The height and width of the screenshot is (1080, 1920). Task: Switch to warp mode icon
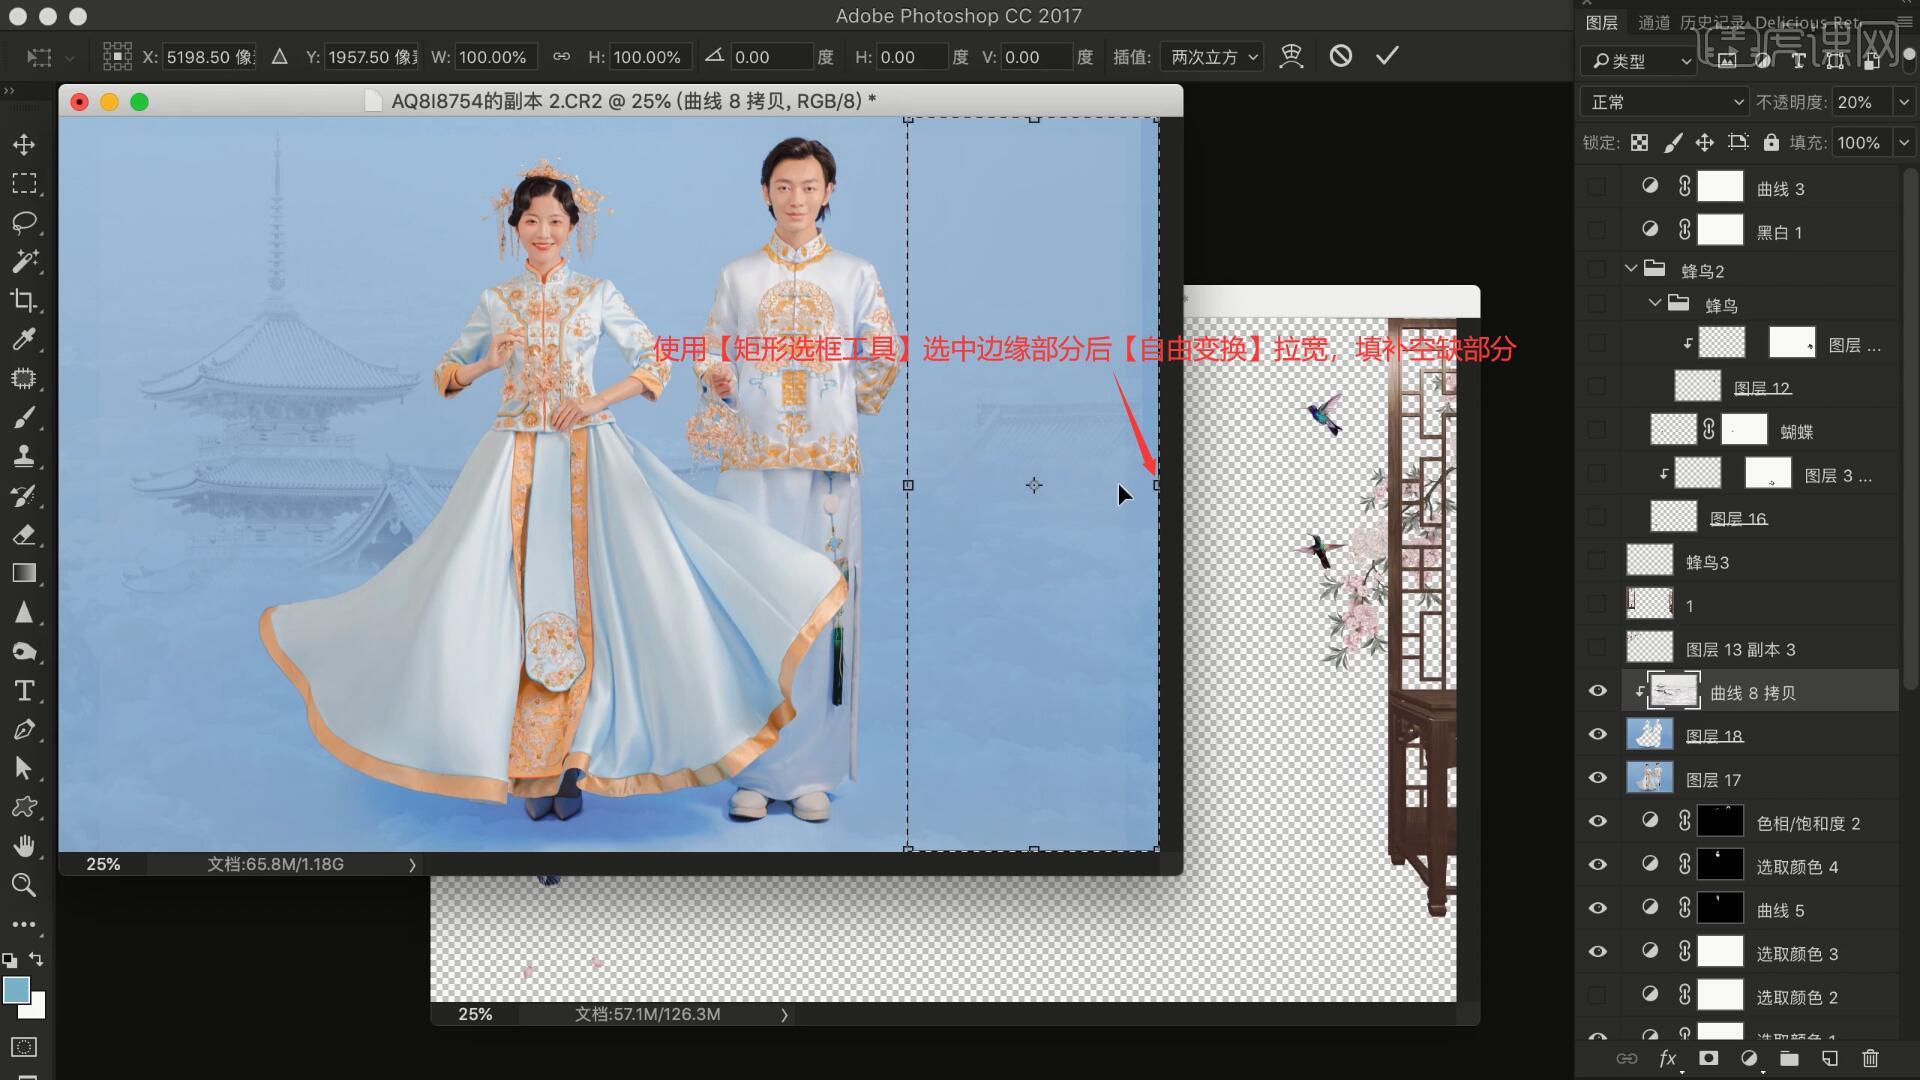pyautogui.click(x=1292, y=57)
